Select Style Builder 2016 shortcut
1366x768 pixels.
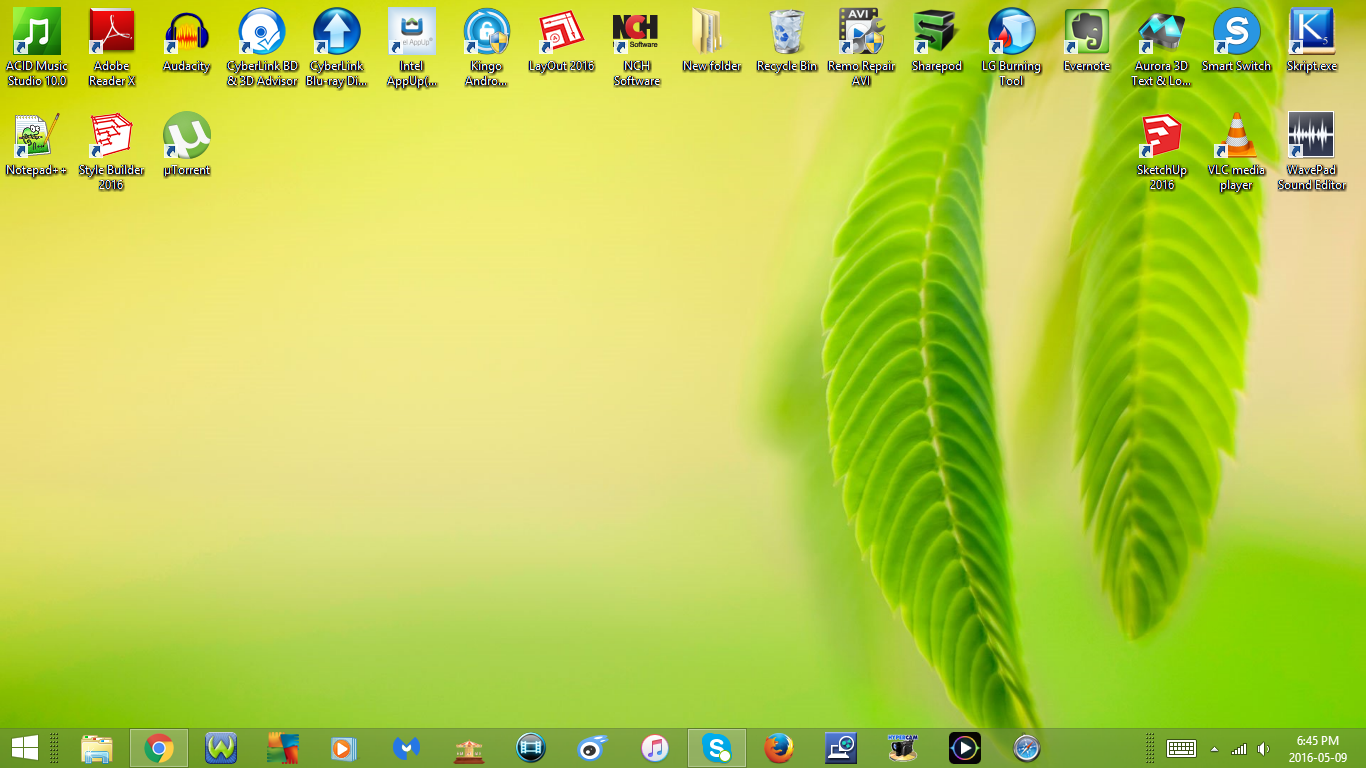(112, 151)
